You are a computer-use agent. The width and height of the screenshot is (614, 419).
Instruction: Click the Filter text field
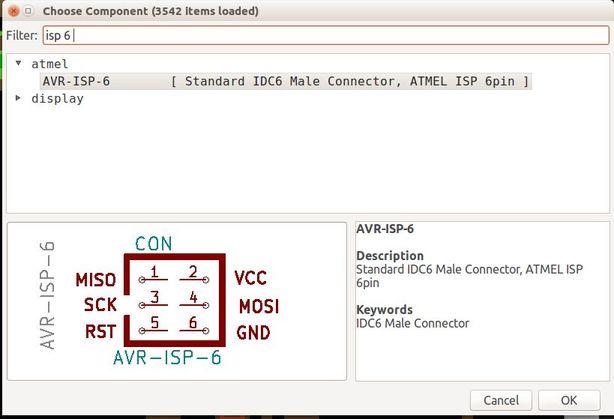(x=325, y=36)
